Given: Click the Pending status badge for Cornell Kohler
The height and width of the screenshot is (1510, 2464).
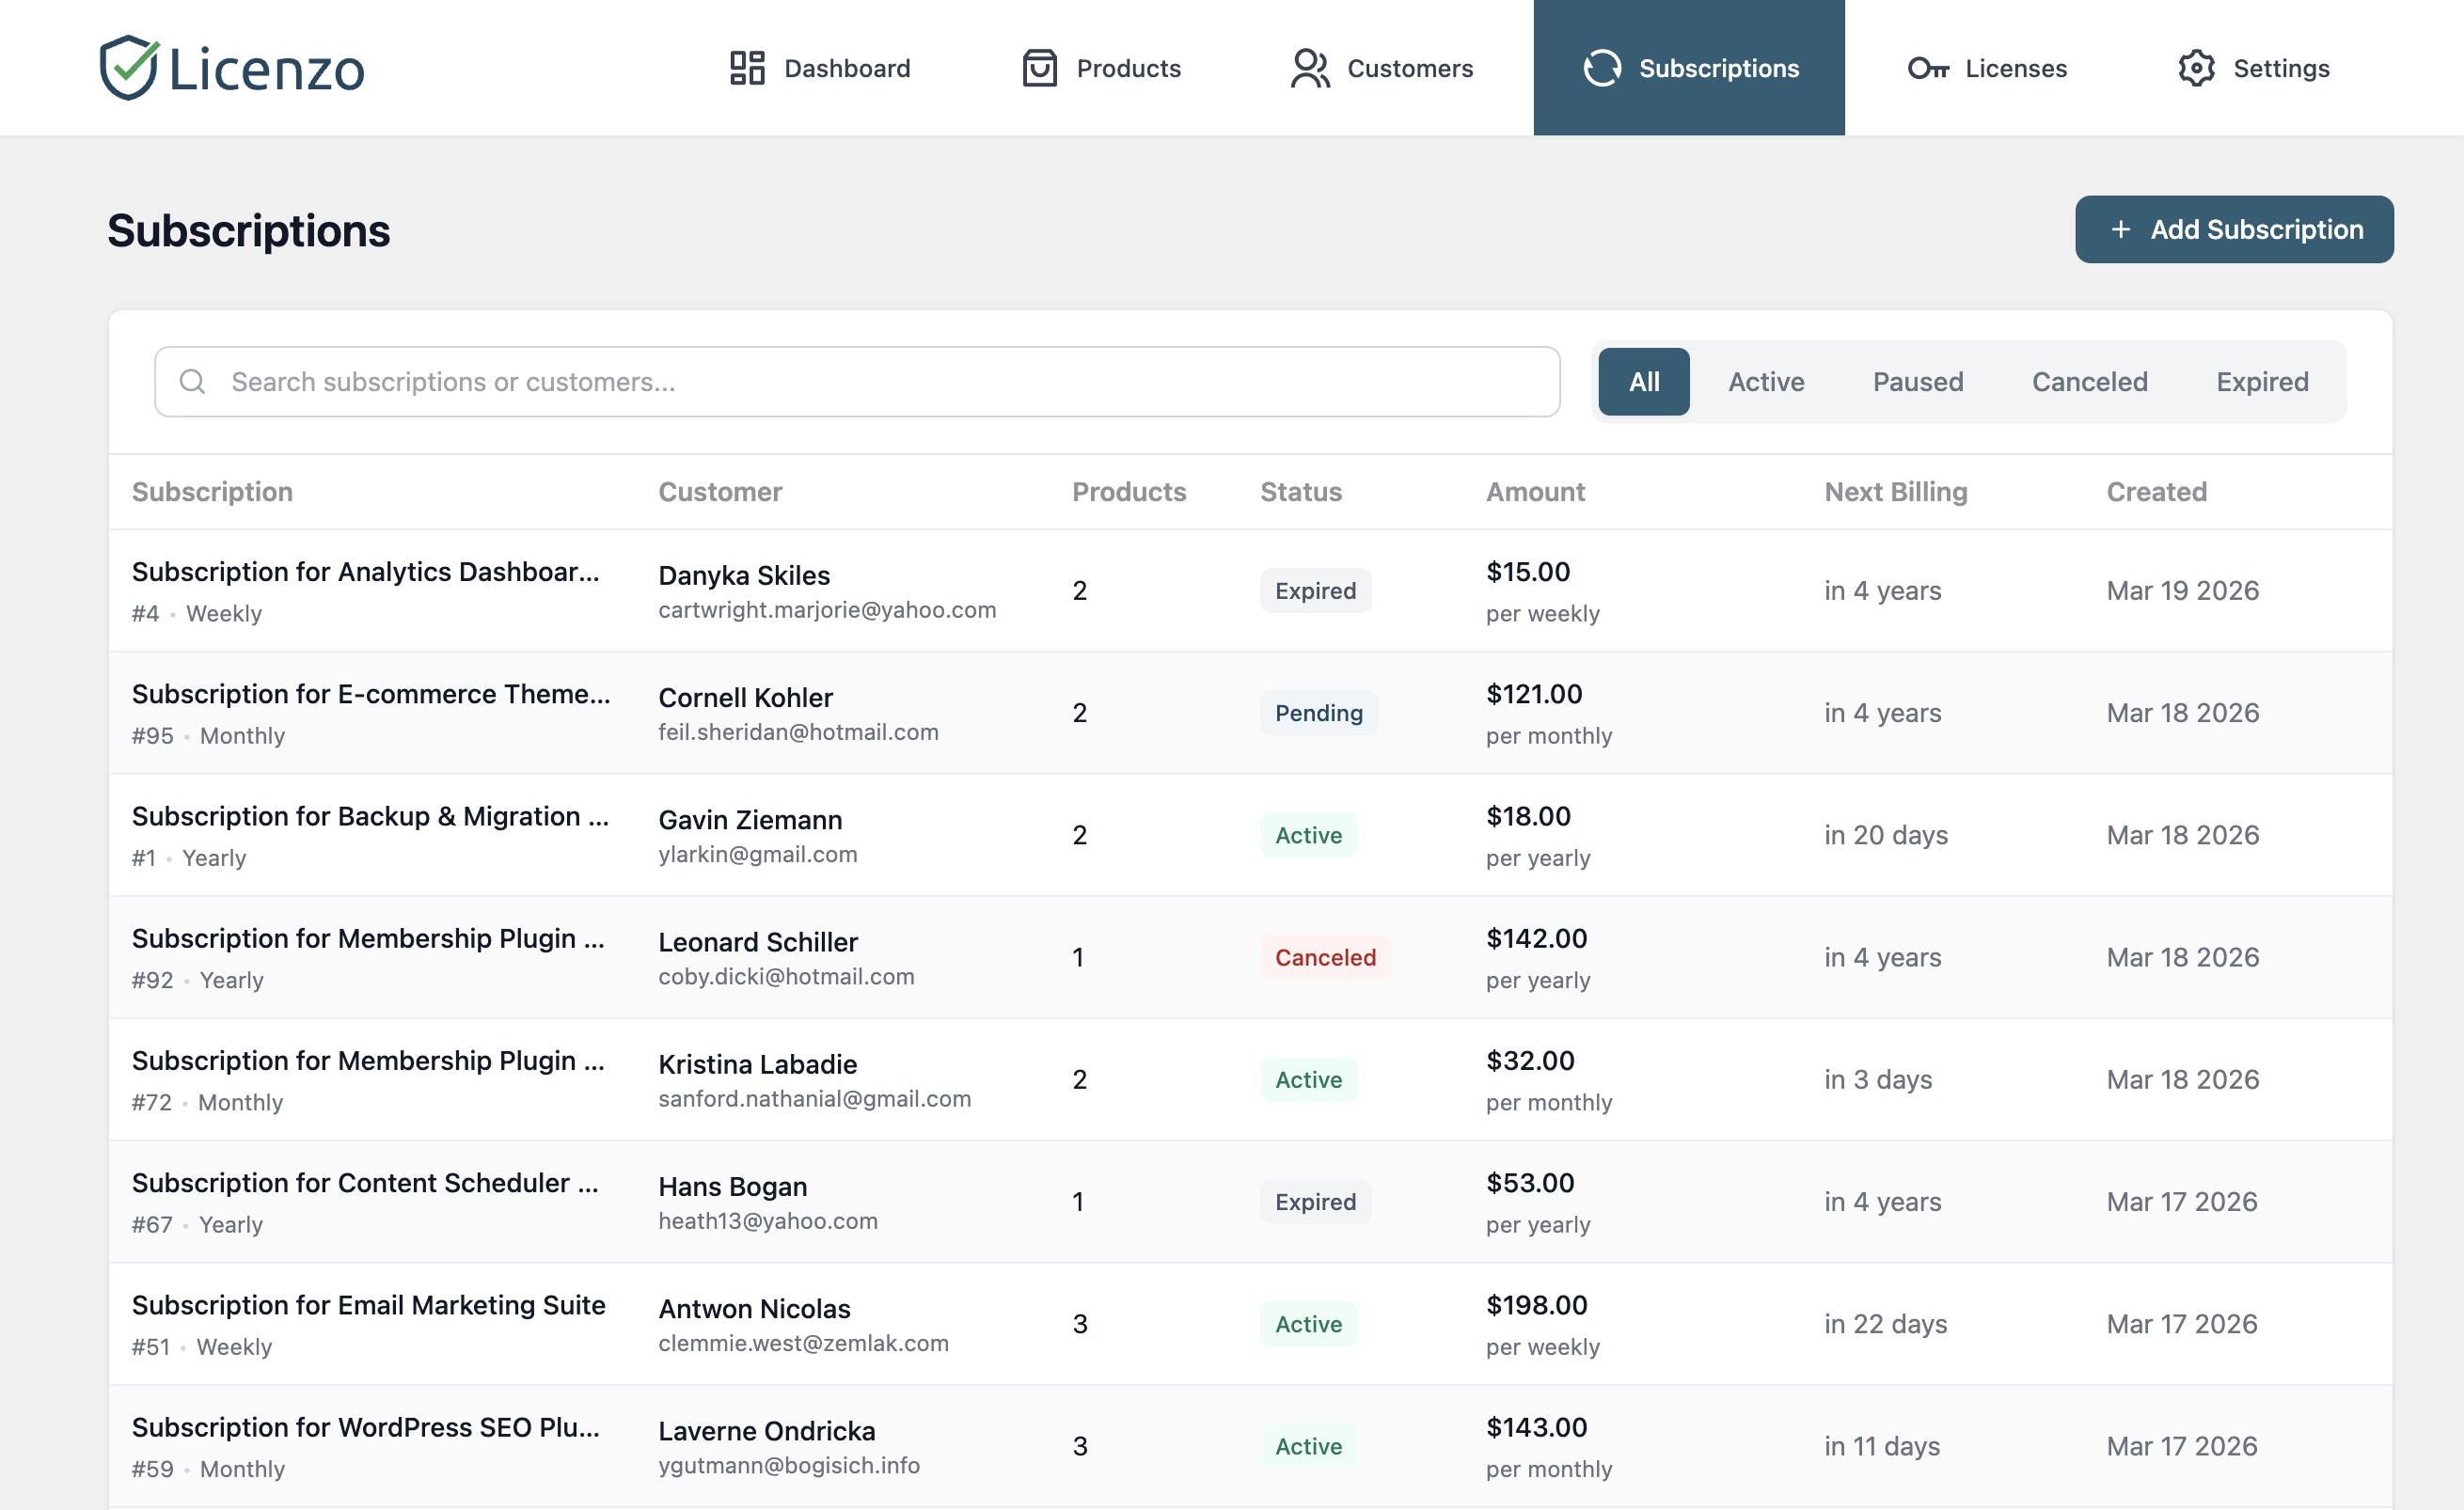Looking at the screenshot, I should point(1318,712).
